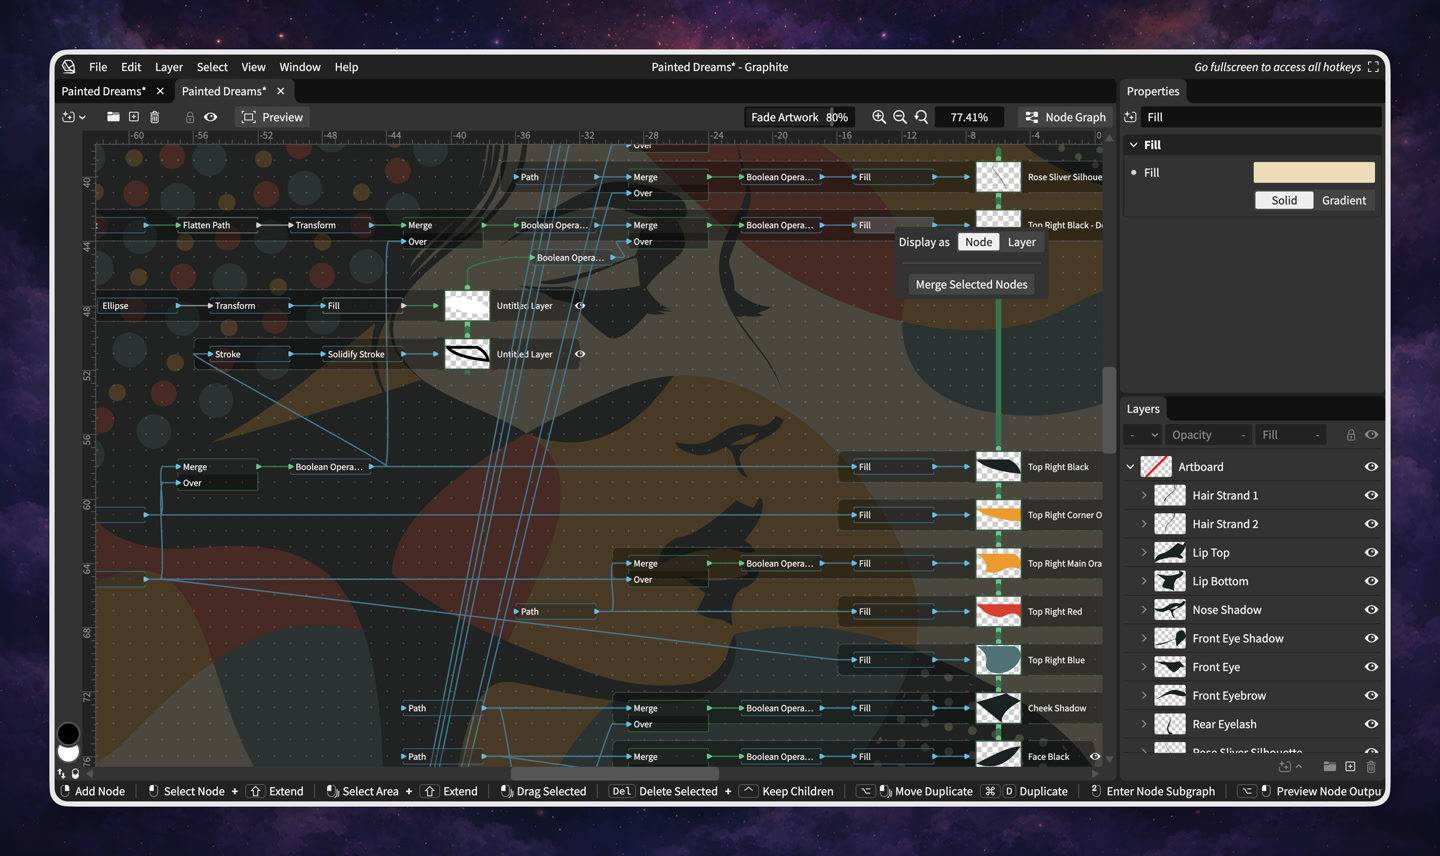
Task: Select Display as Node option
Action: (979, 242)
